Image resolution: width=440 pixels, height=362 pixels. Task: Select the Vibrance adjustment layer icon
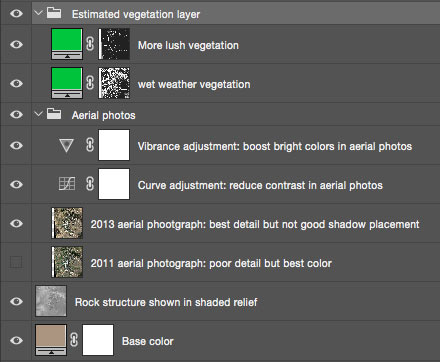(x=66, y=145)
